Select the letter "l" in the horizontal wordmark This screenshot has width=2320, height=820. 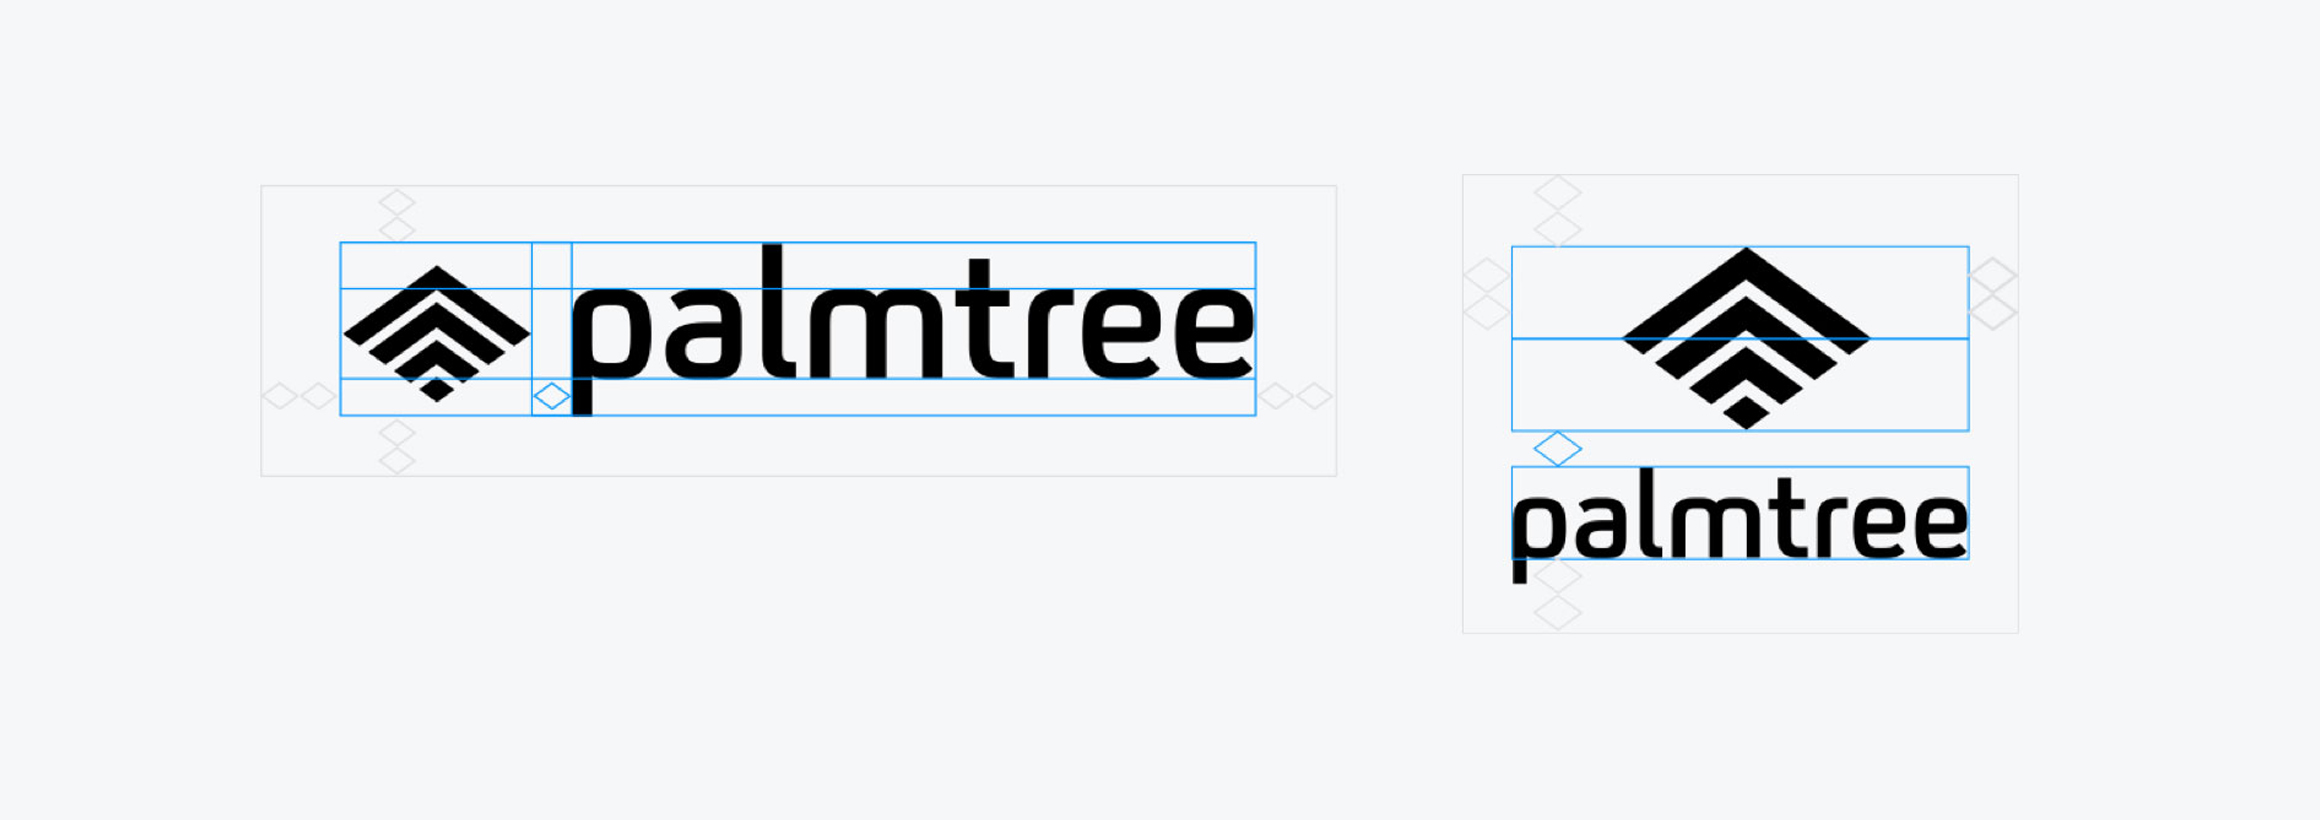(x=779, y=310)
